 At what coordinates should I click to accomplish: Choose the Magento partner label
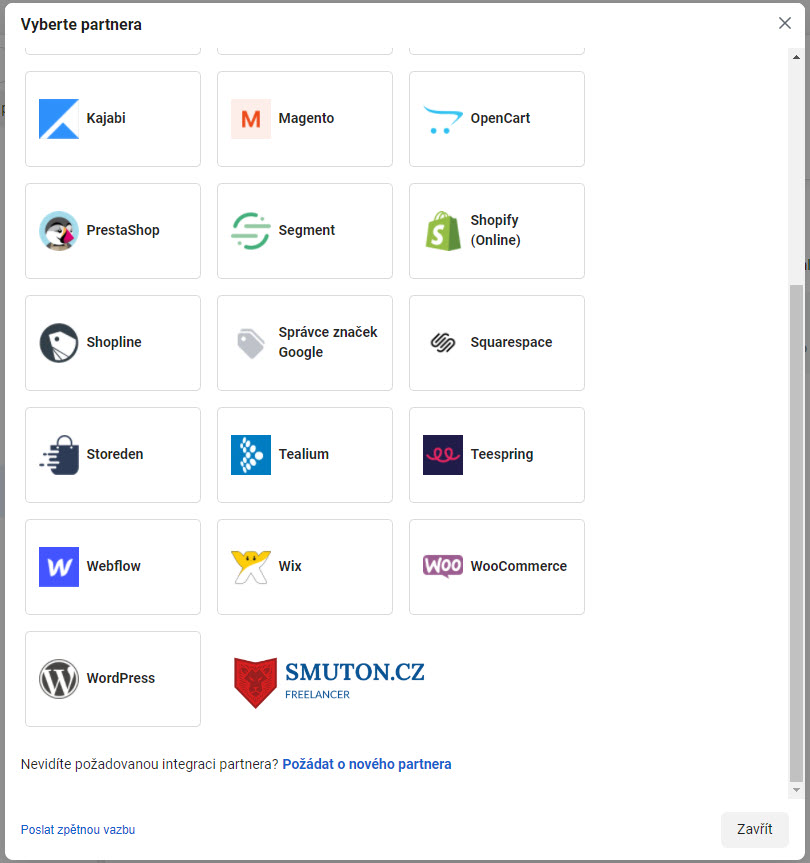307,118
